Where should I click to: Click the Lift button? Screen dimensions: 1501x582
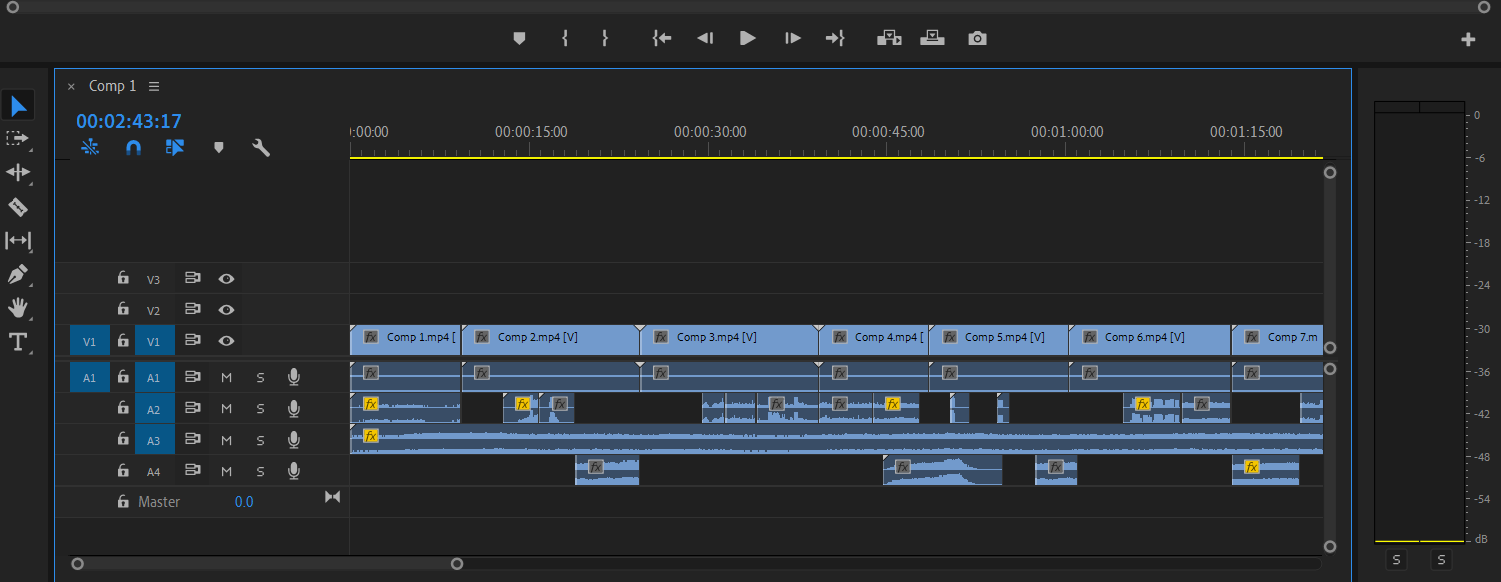click(889, 38)
